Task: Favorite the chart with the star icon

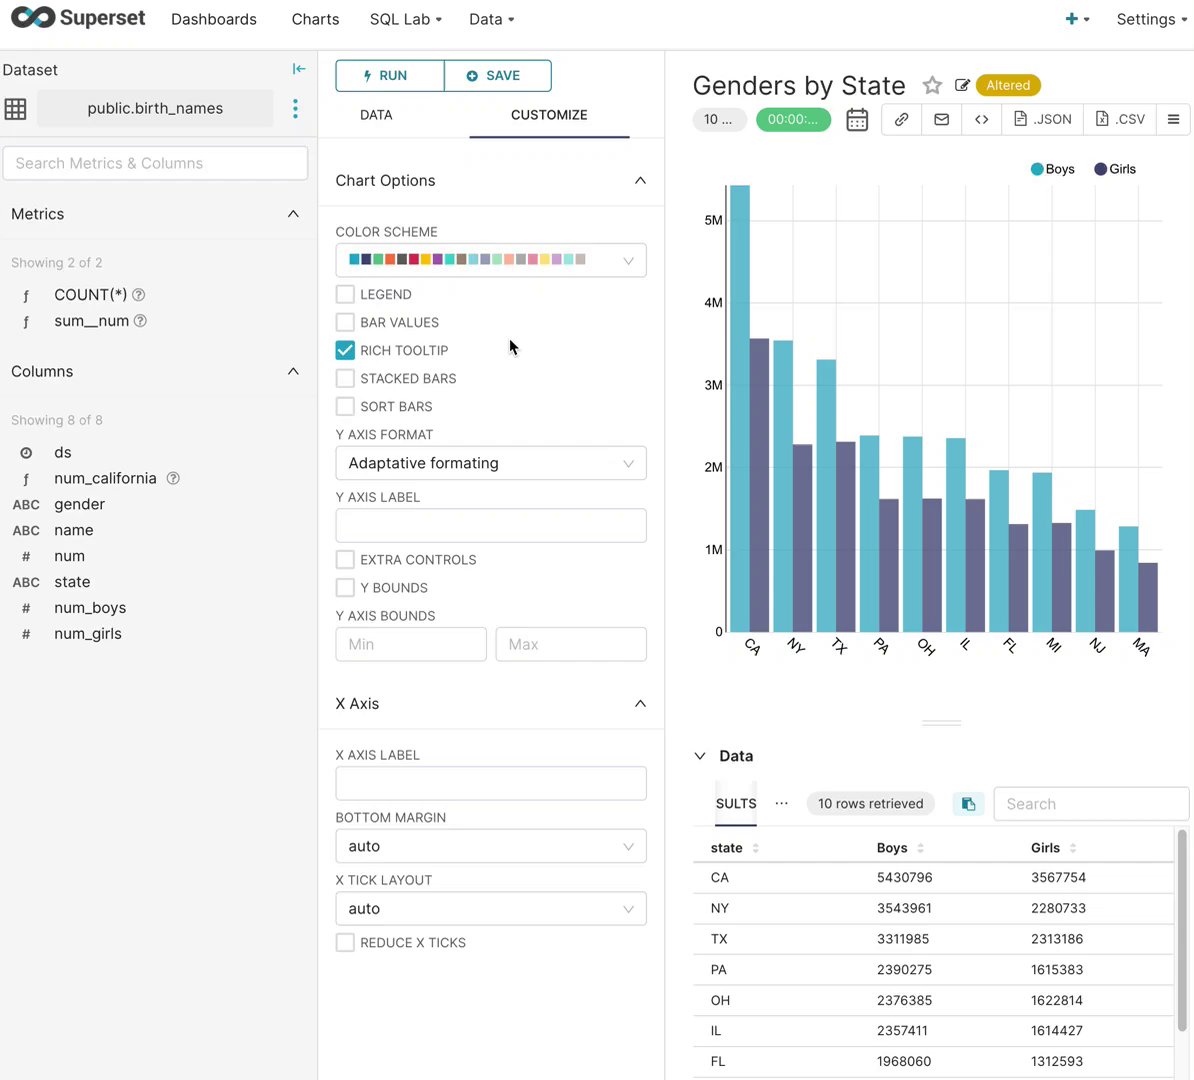Action: (932, 85)
